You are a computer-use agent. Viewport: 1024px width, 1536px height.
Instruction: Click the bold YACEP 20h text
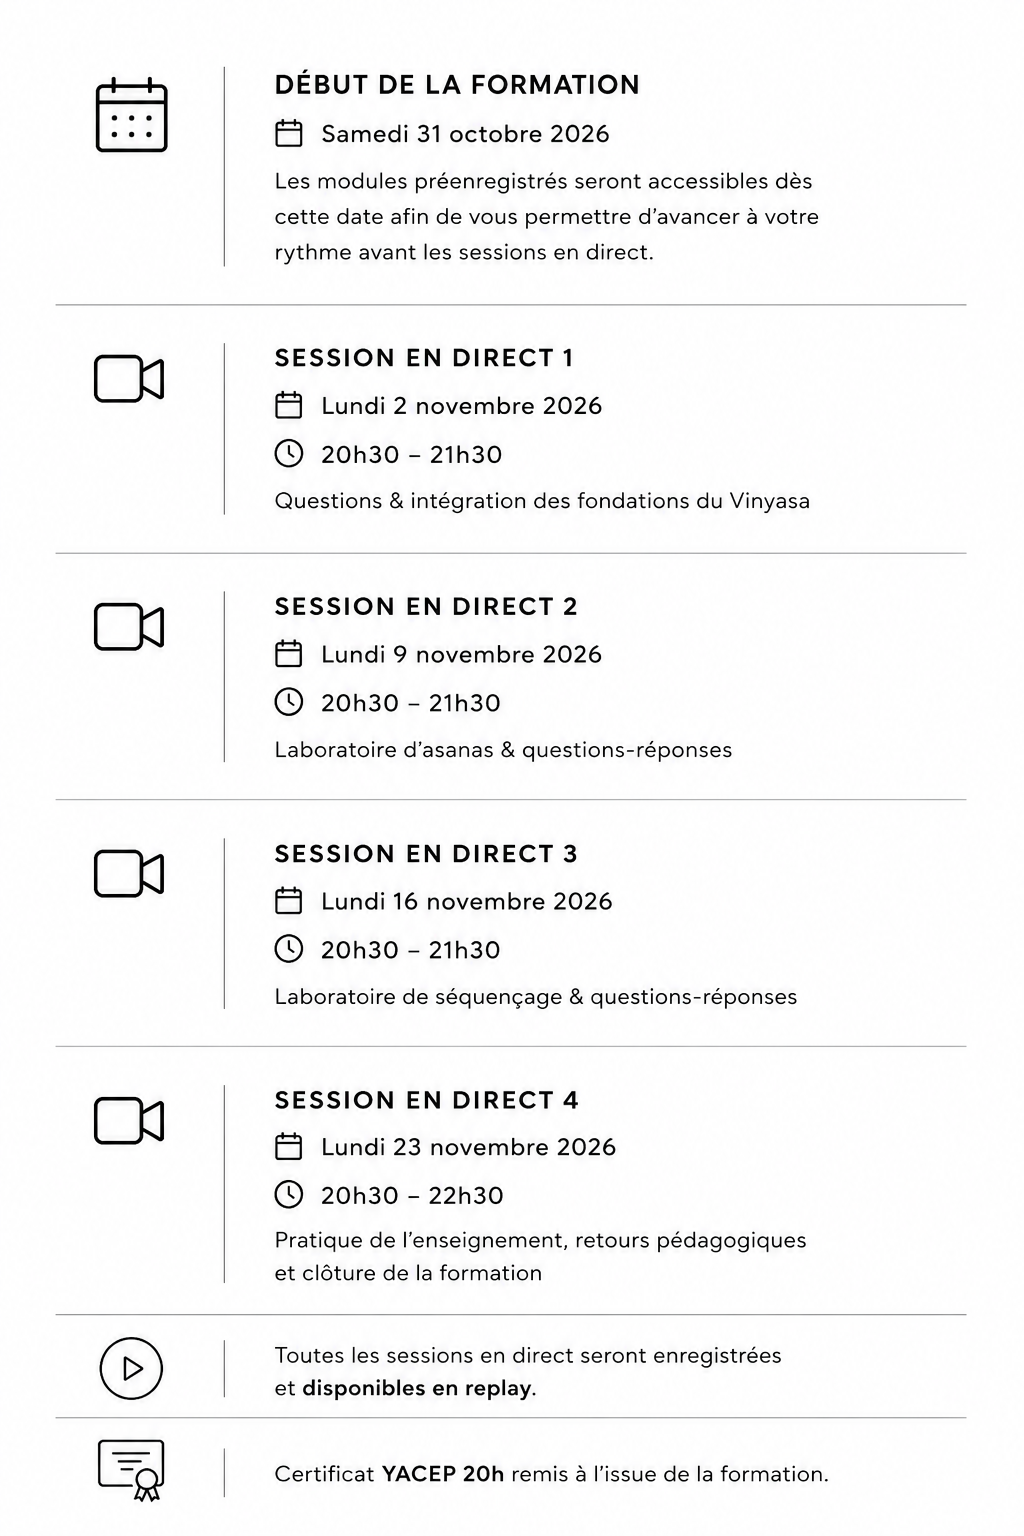pyautogui.click(x=443, y=1474)
